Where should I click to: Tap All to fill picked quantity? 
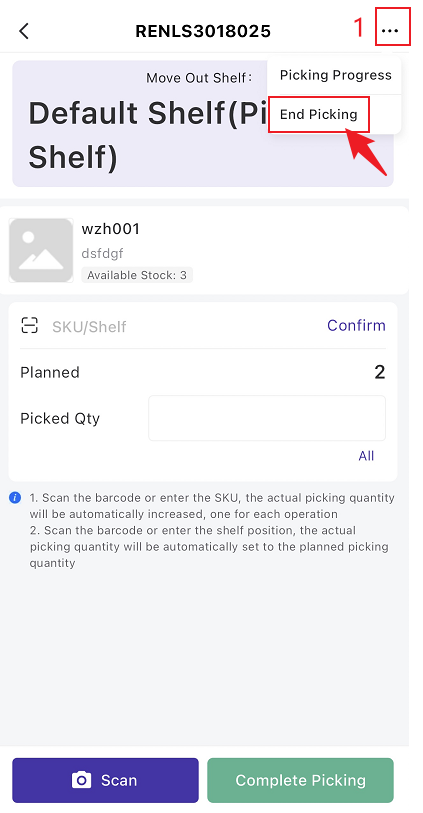coord(366,456)
